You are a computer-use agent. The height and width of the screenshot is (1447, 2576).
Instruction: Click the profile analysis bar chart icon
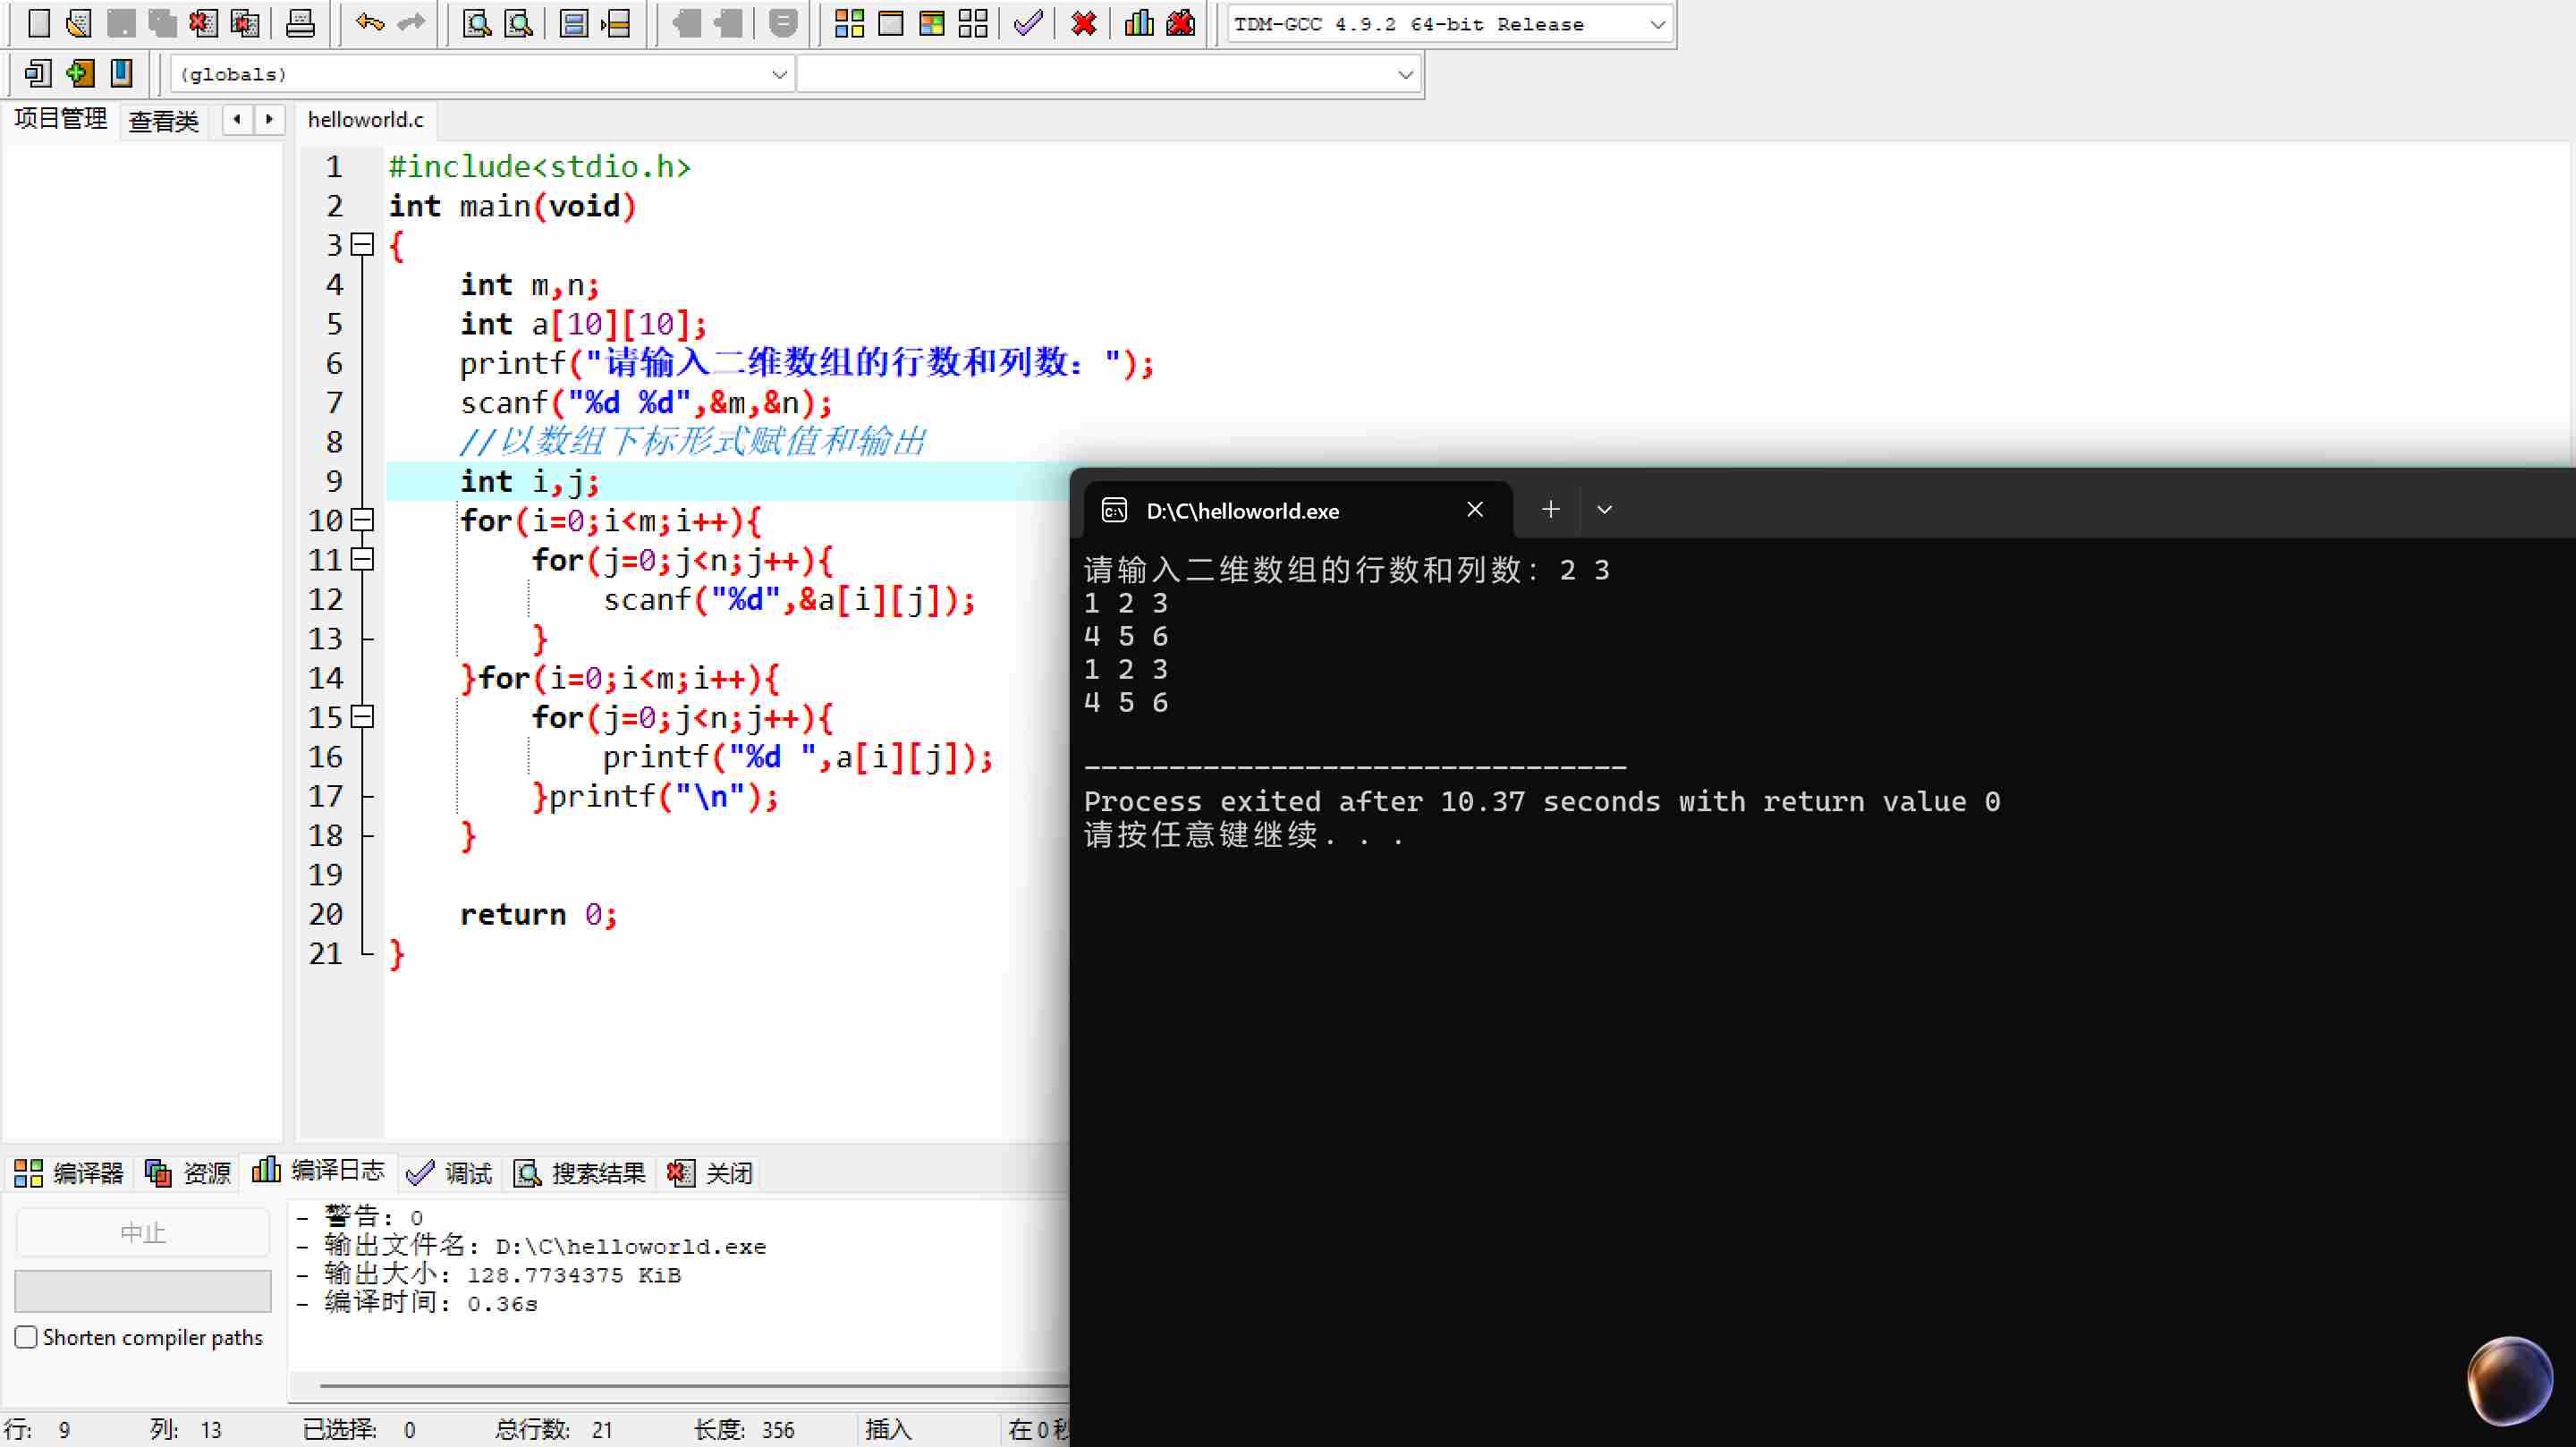point(1139,22)
